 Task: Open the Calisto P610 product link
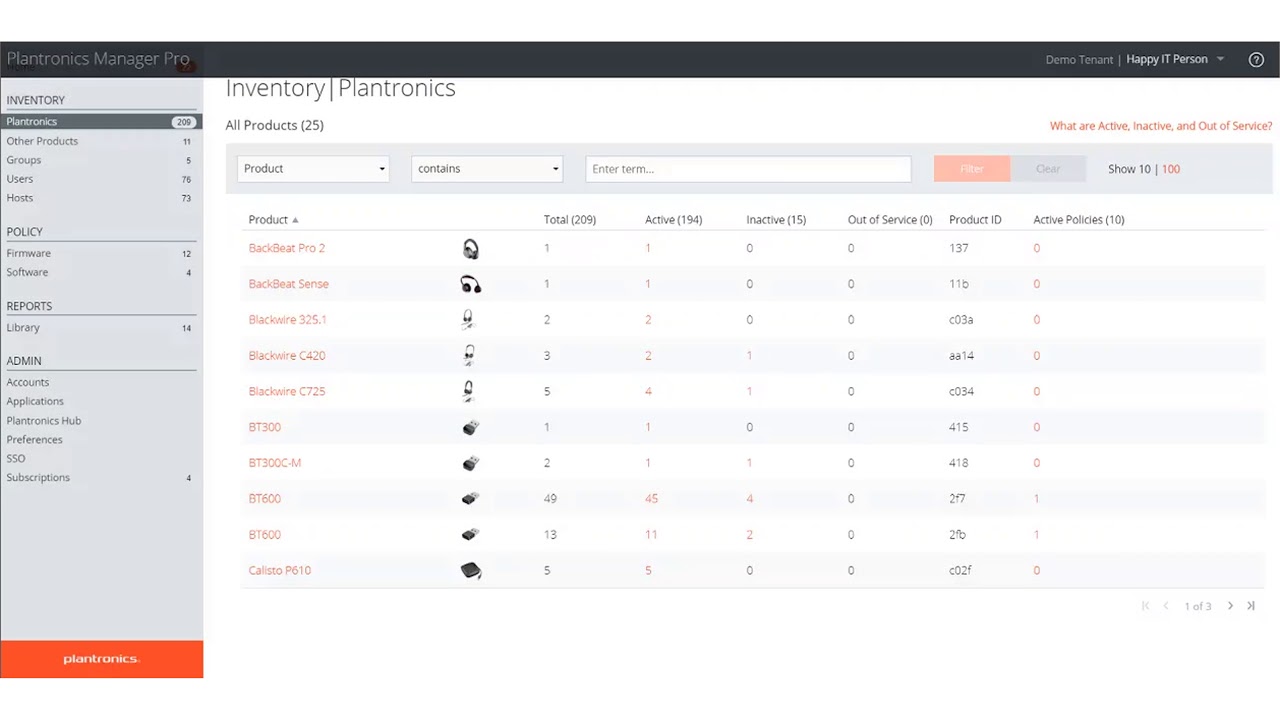tap(280, 570)
